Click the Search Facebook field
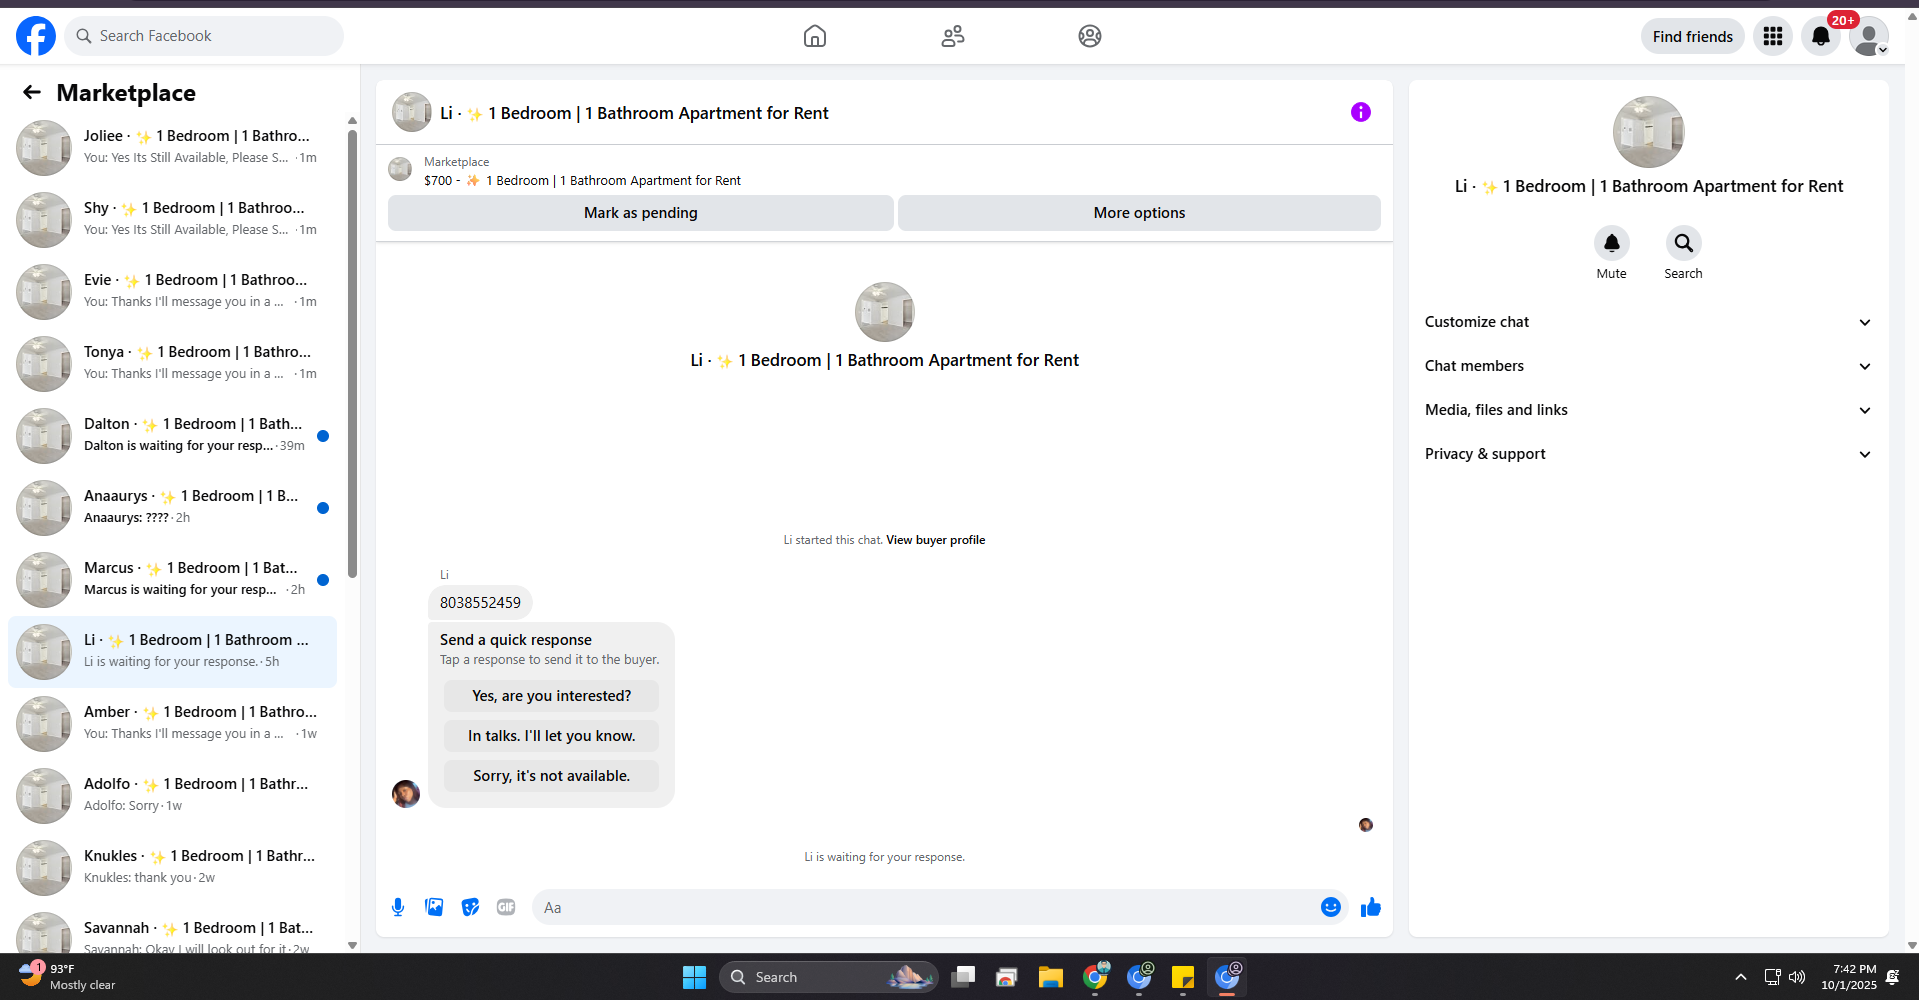This screenshot has height=1000, width=1919. coord(204,36)
